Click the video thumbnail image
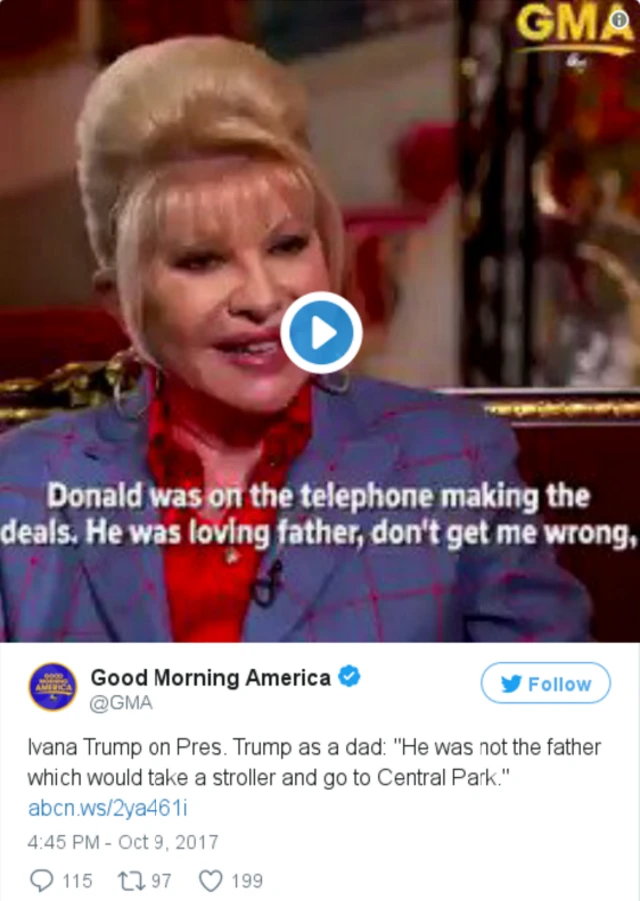Viewport: 640px width, 901px height. pos(320,321)
